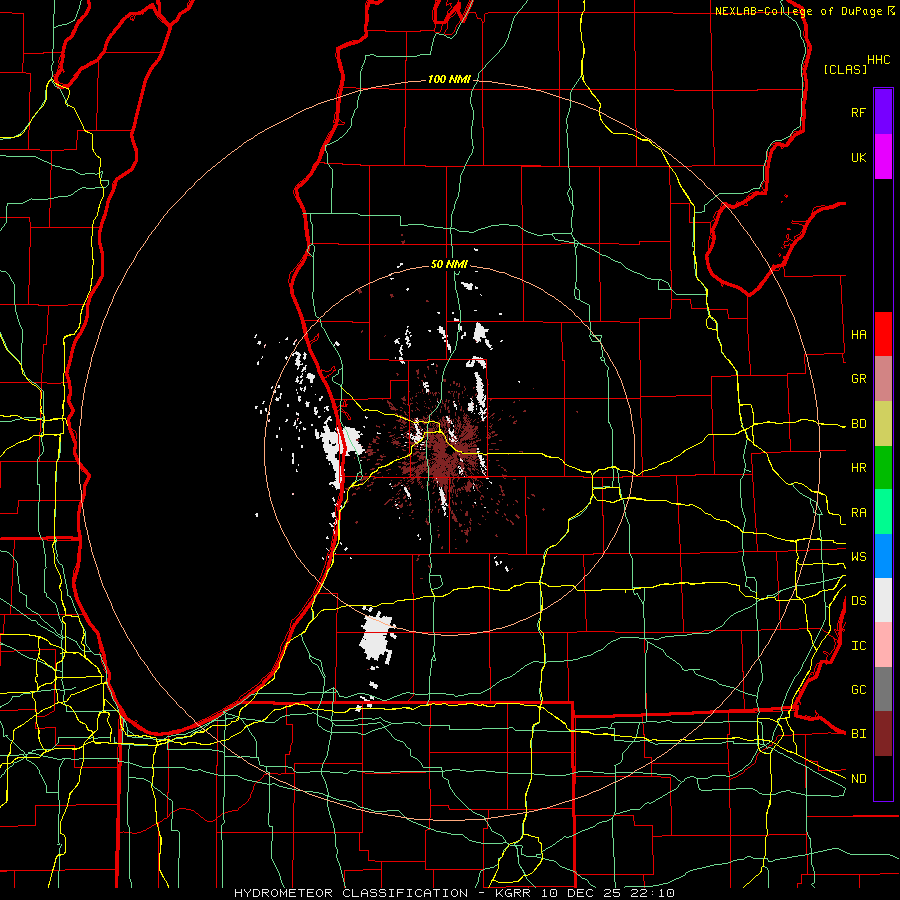Click the UK magenta legend swatch
This screenshot has height=900, width=900.
pos(883,157)
